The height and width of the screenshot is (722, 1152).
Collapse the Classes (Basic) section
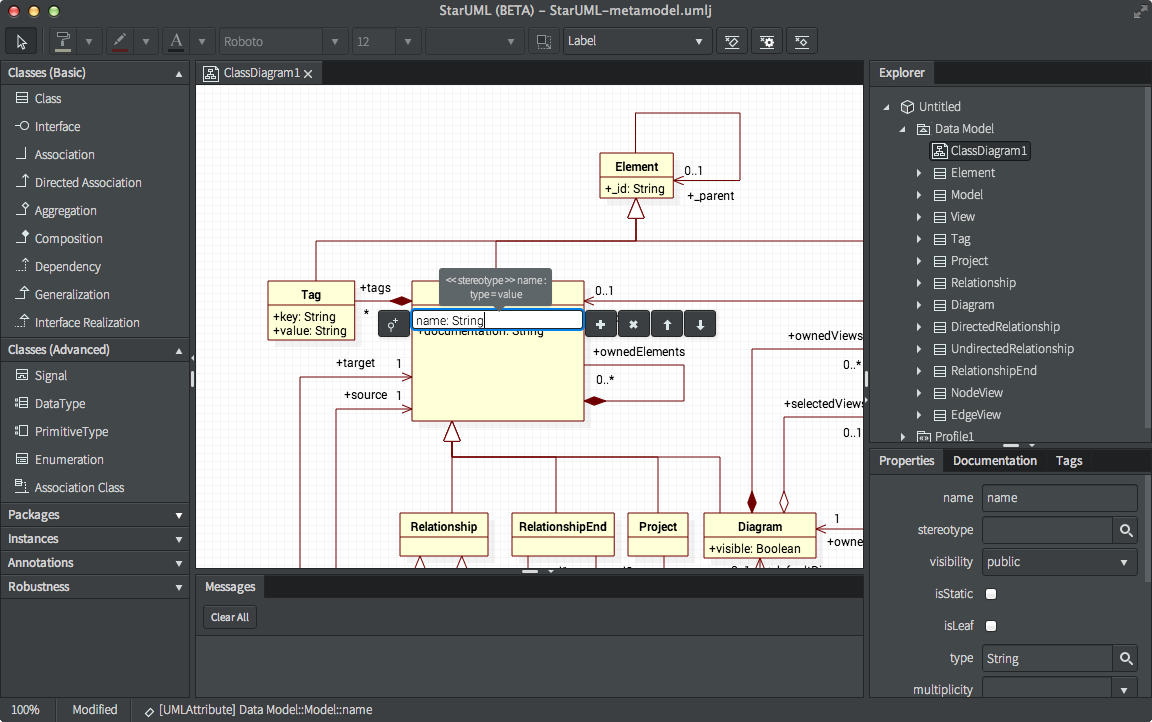[x=178, y=72]
